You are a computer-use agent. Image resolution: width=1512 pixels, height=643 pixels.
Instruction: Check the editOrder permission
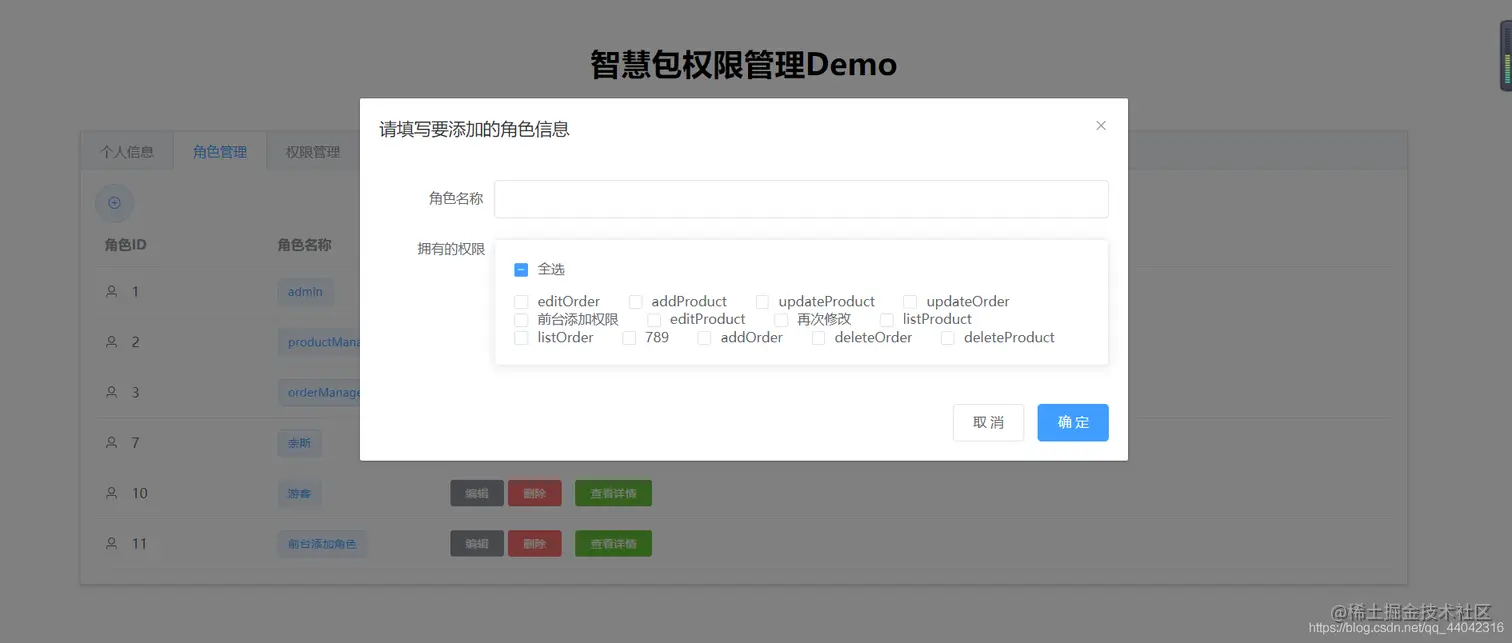click(521, 302)
